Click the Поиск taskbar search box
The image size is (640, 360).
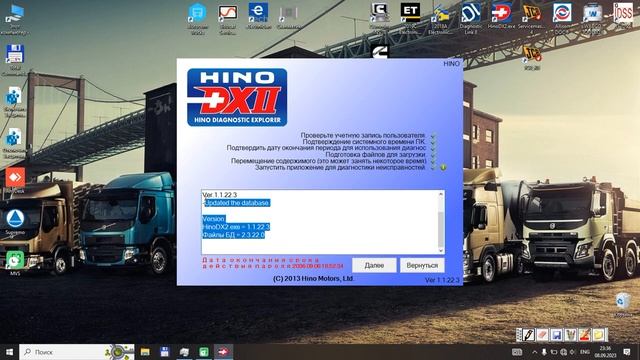(x=77, y=351)
